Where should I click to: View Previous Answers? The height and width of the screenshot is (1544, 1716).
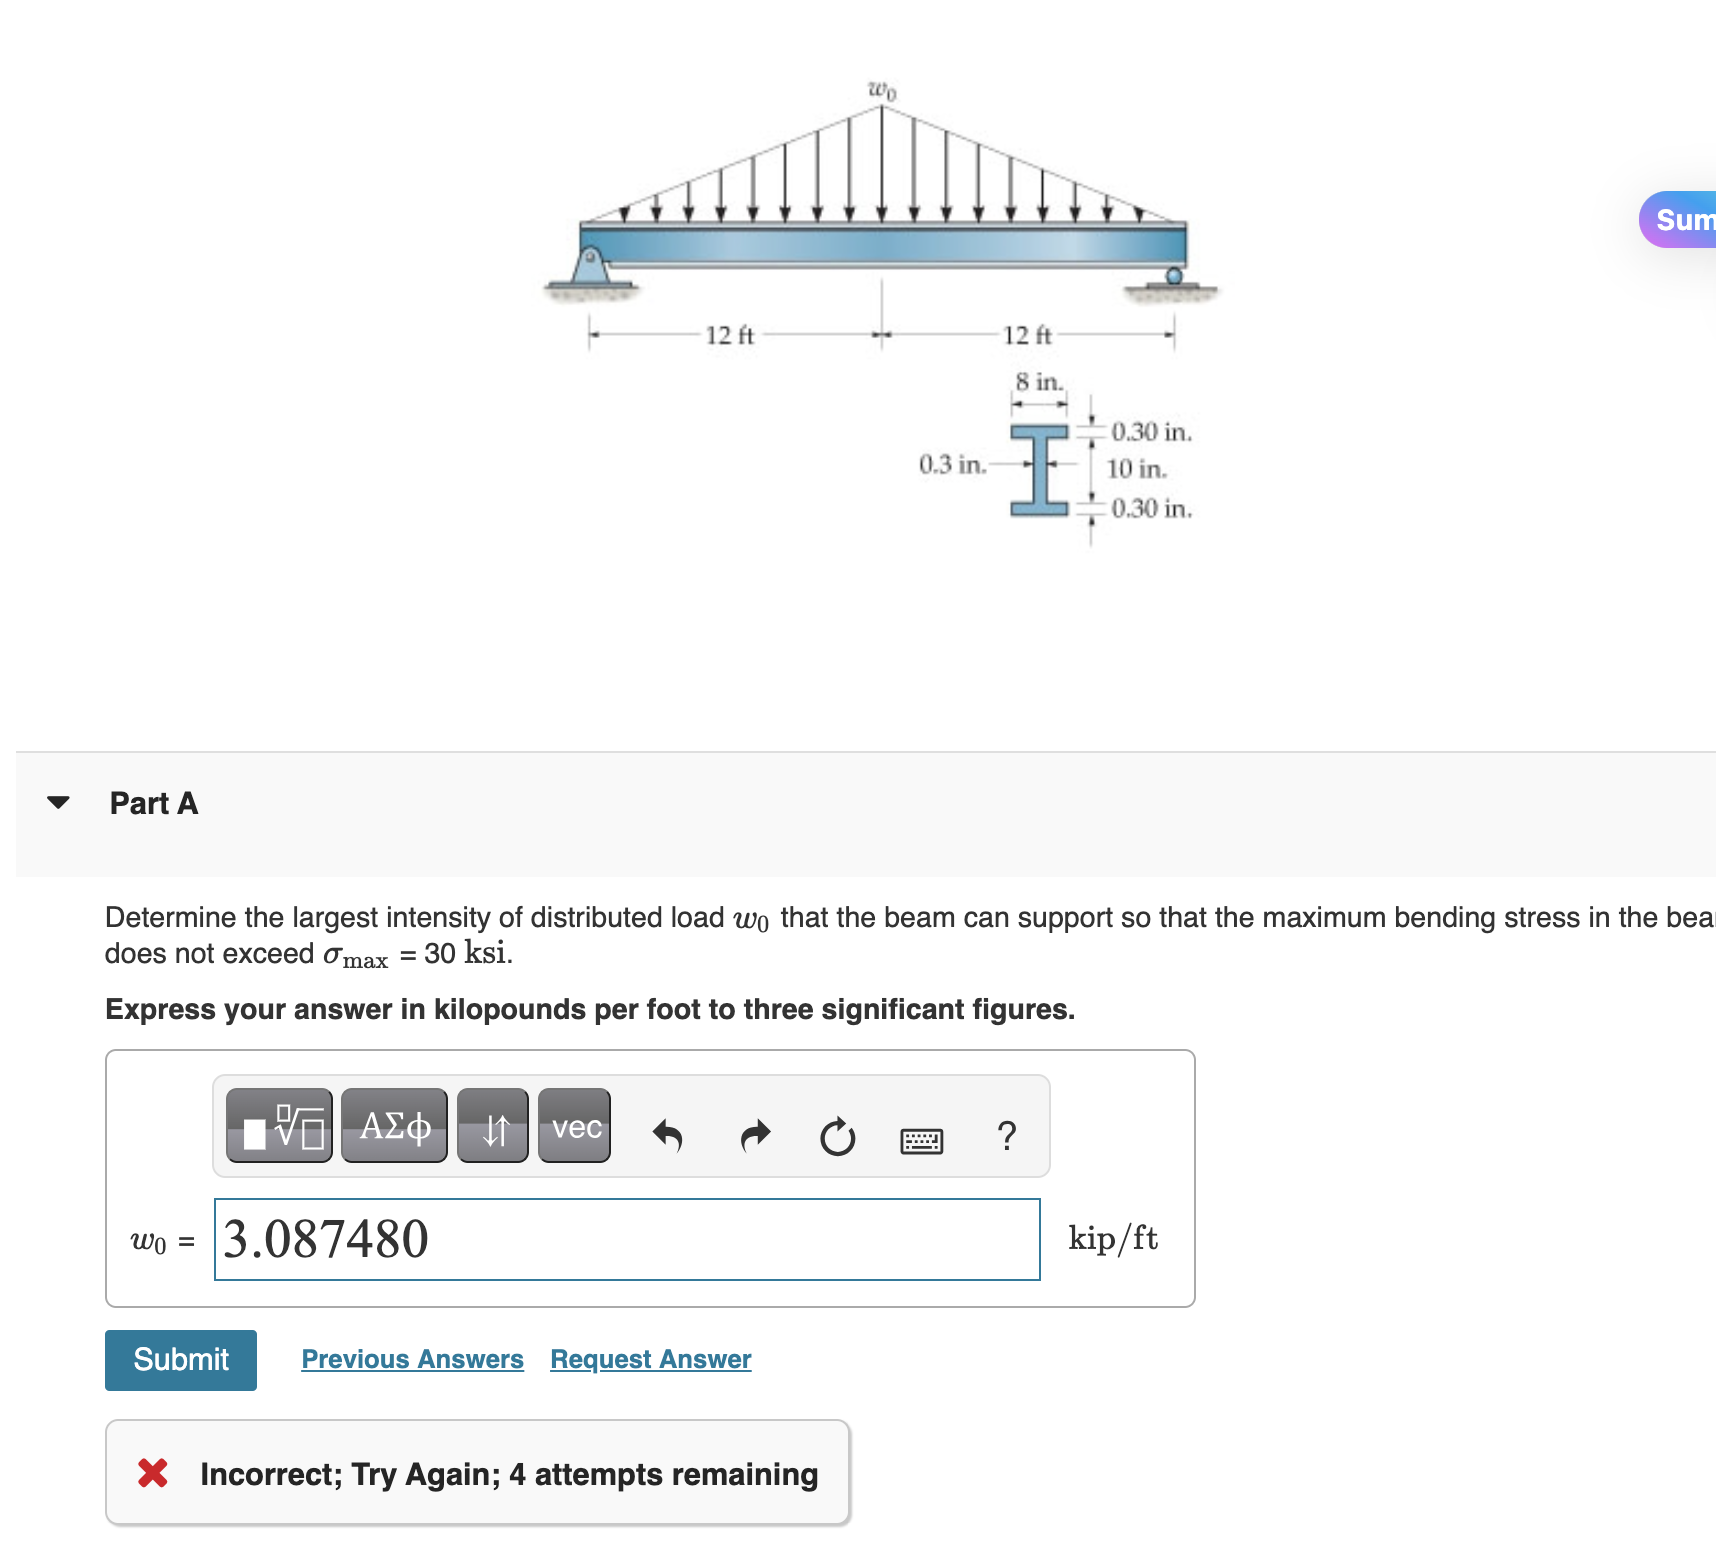(x=412, y=1359)
